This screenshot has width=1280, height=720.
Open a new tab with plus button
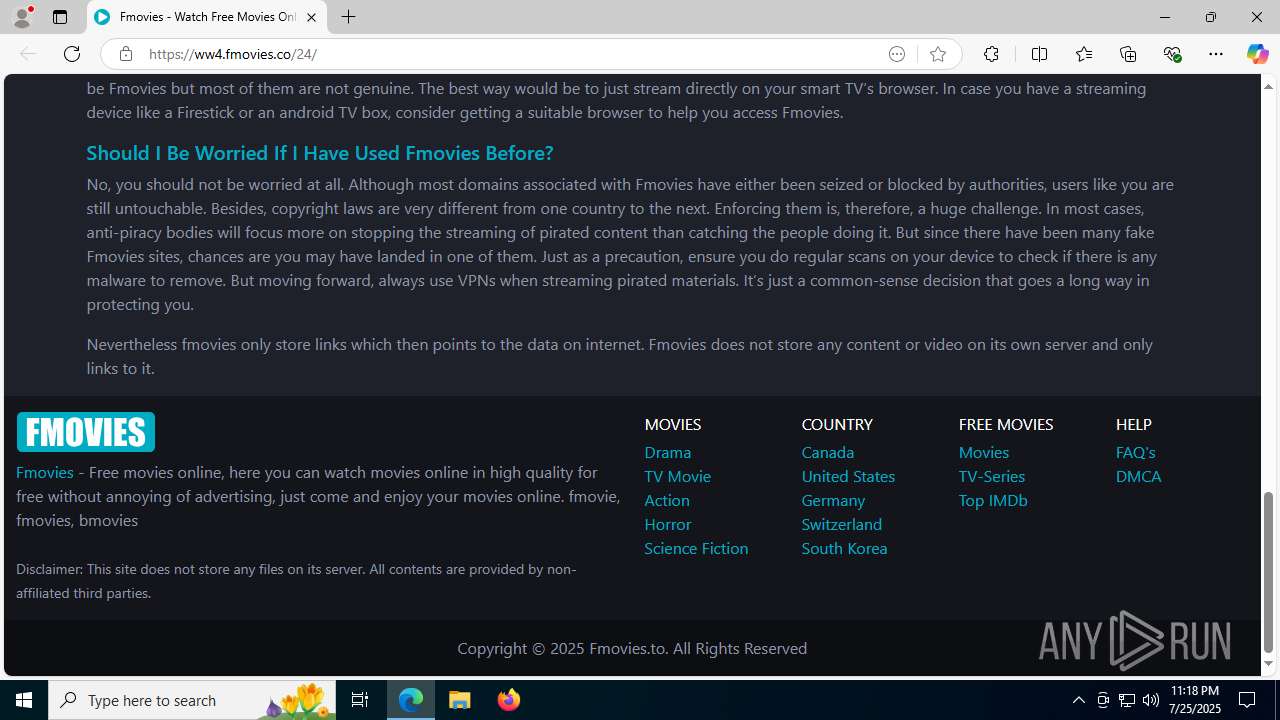[x=348, y=17]
